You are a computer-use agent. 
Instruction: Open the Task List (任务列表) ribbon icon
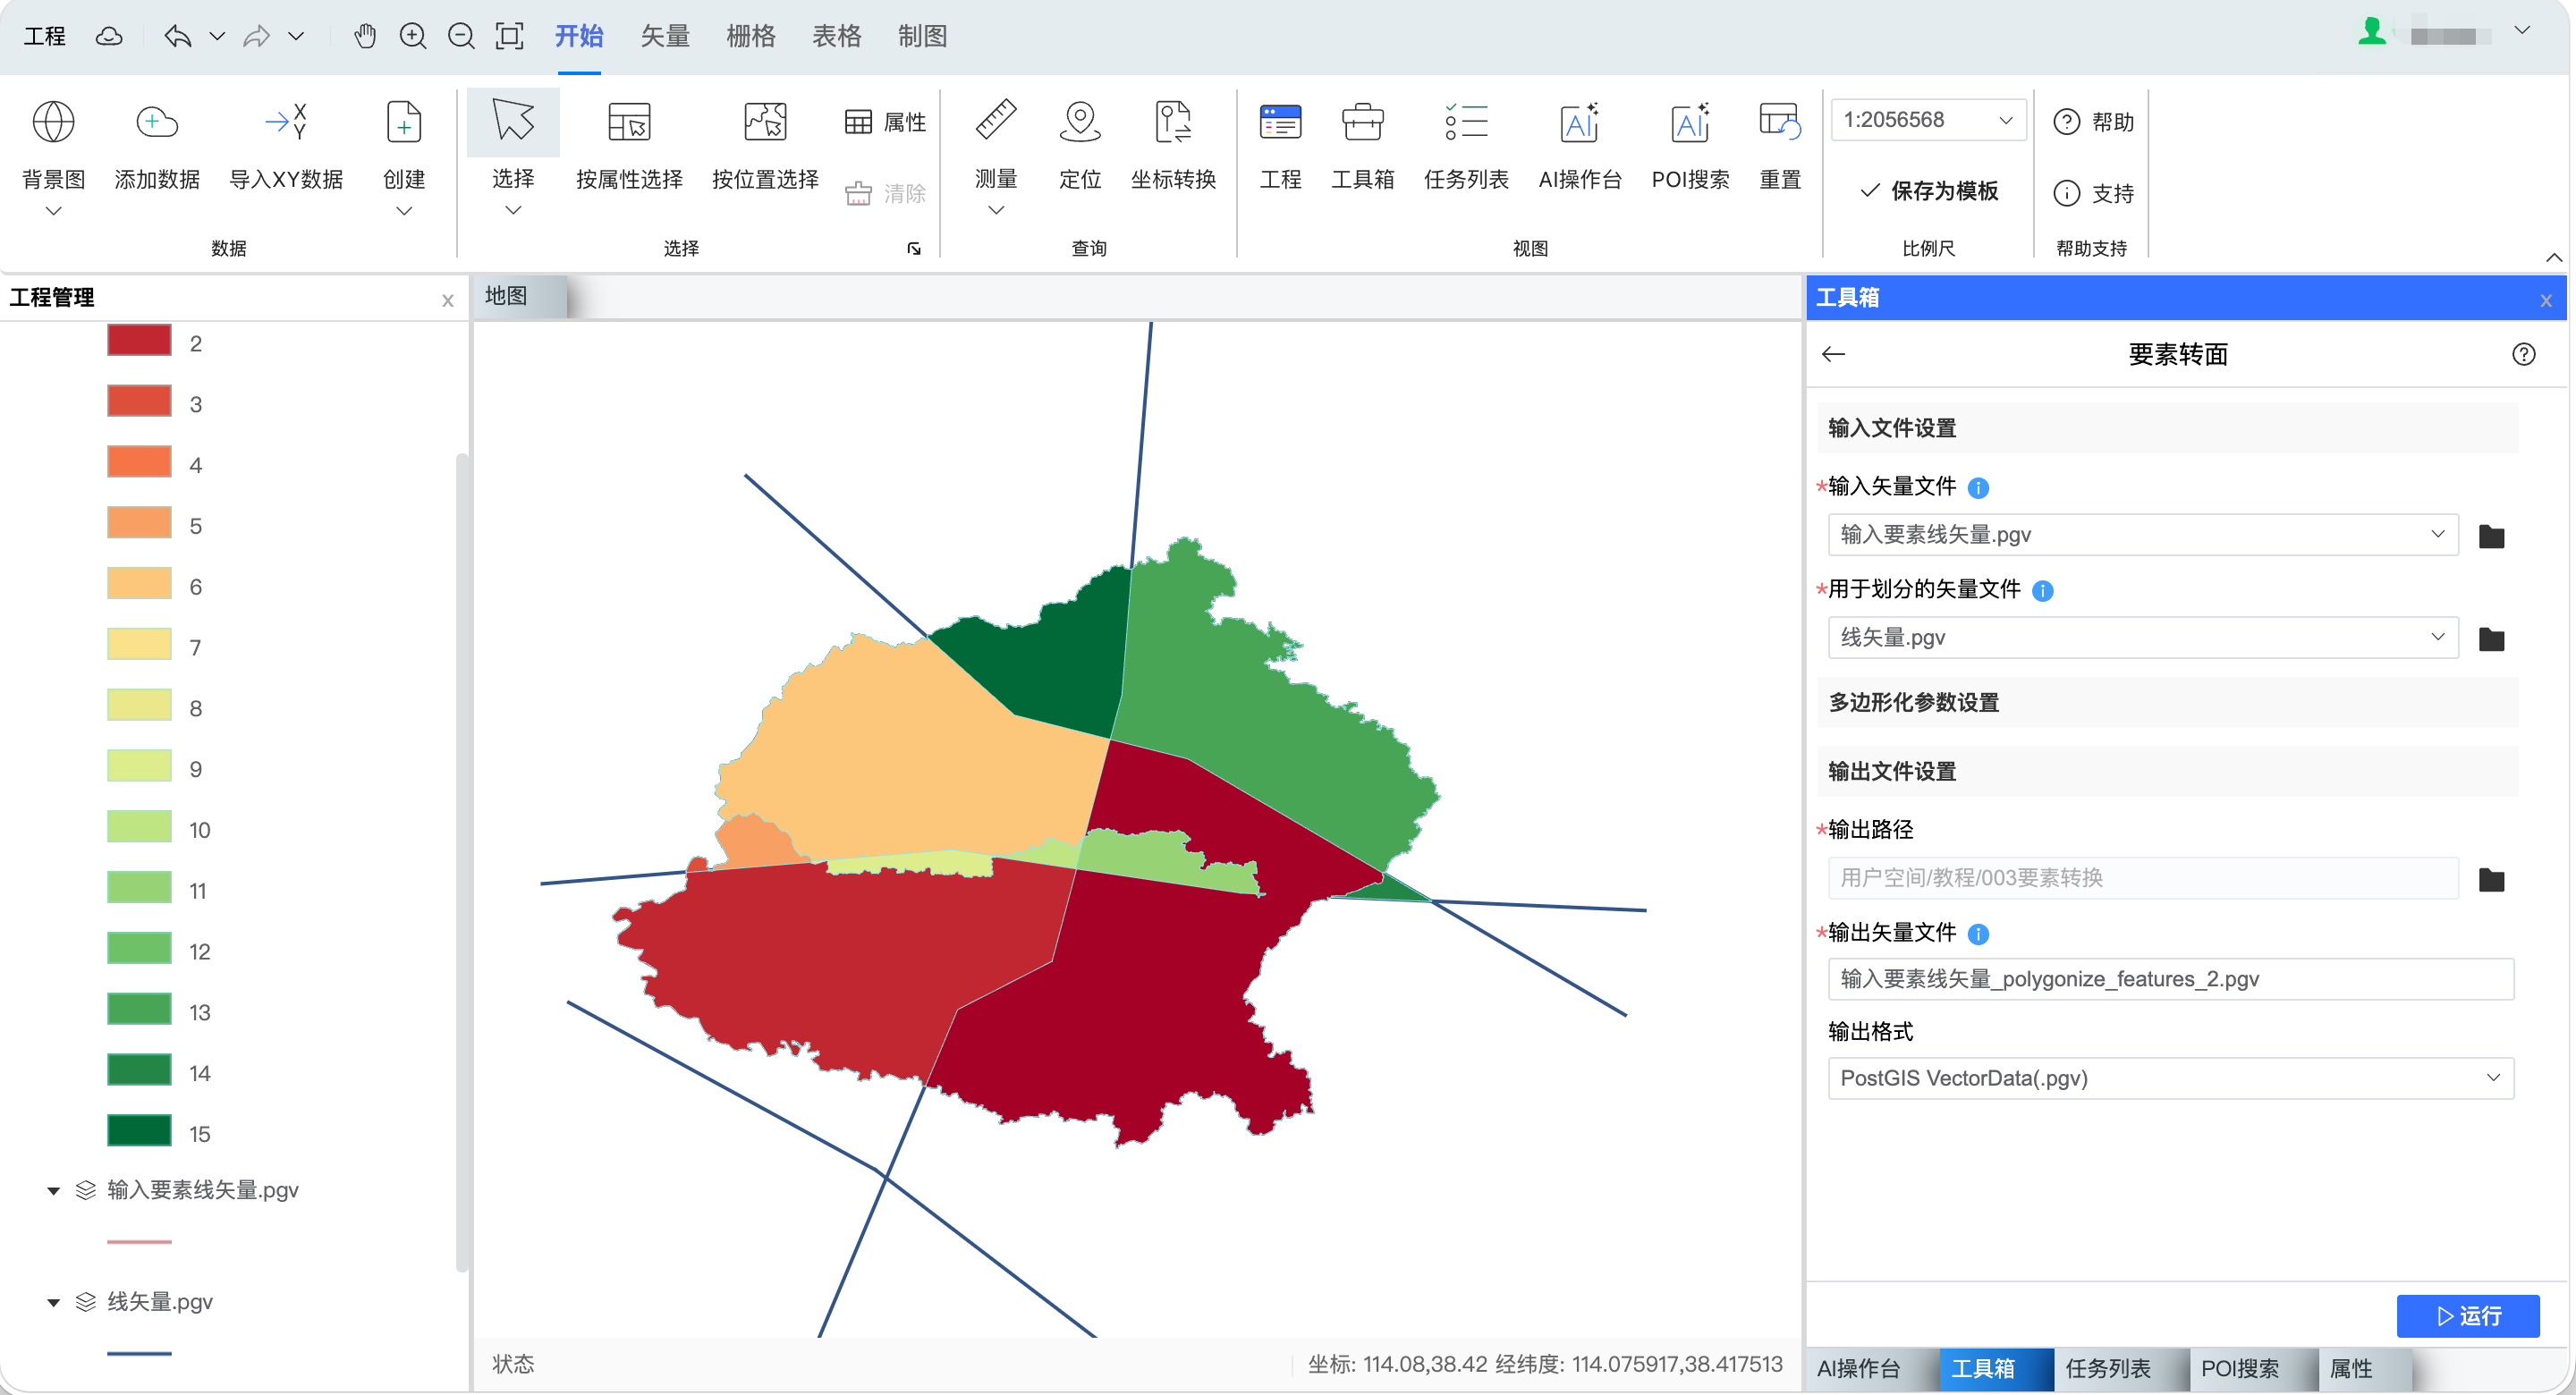tap(1466, 123)
